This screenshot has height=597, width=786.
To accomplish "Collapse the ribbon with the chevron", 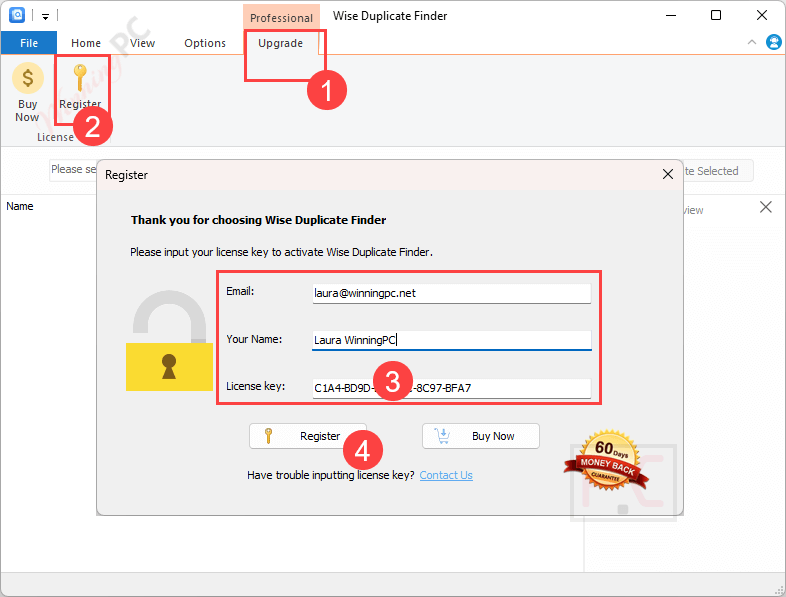I will coord(751,43).
